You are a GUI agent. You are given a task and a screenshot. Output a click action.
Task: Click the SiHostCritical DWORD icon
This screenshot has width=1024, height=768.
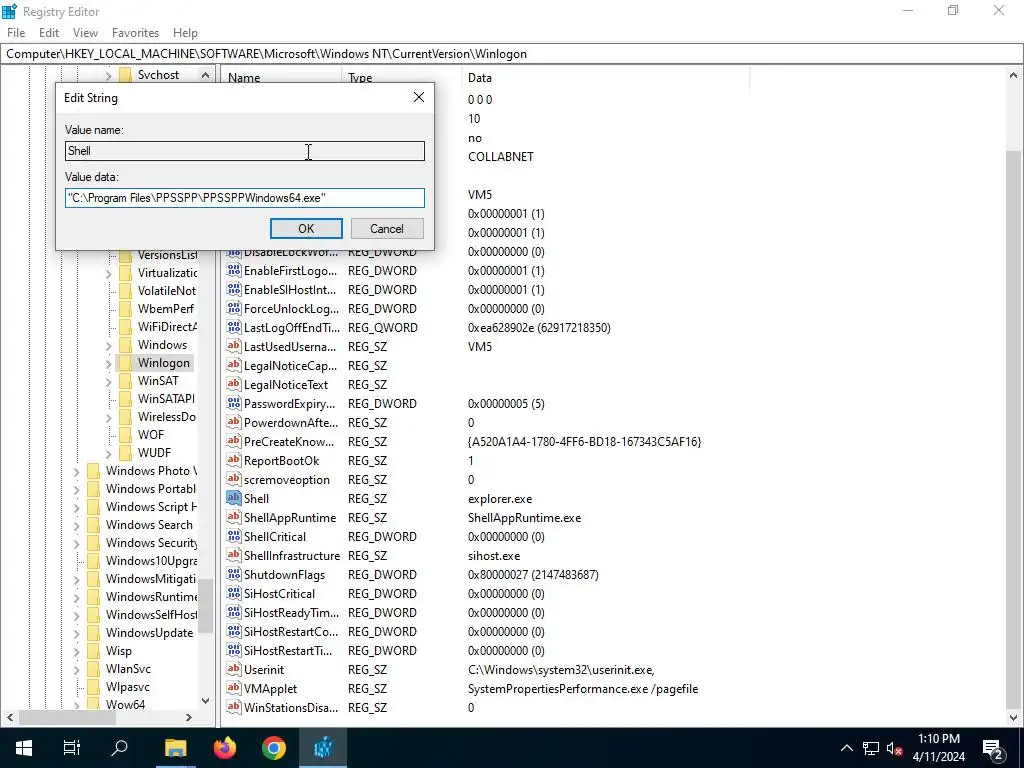233,593
